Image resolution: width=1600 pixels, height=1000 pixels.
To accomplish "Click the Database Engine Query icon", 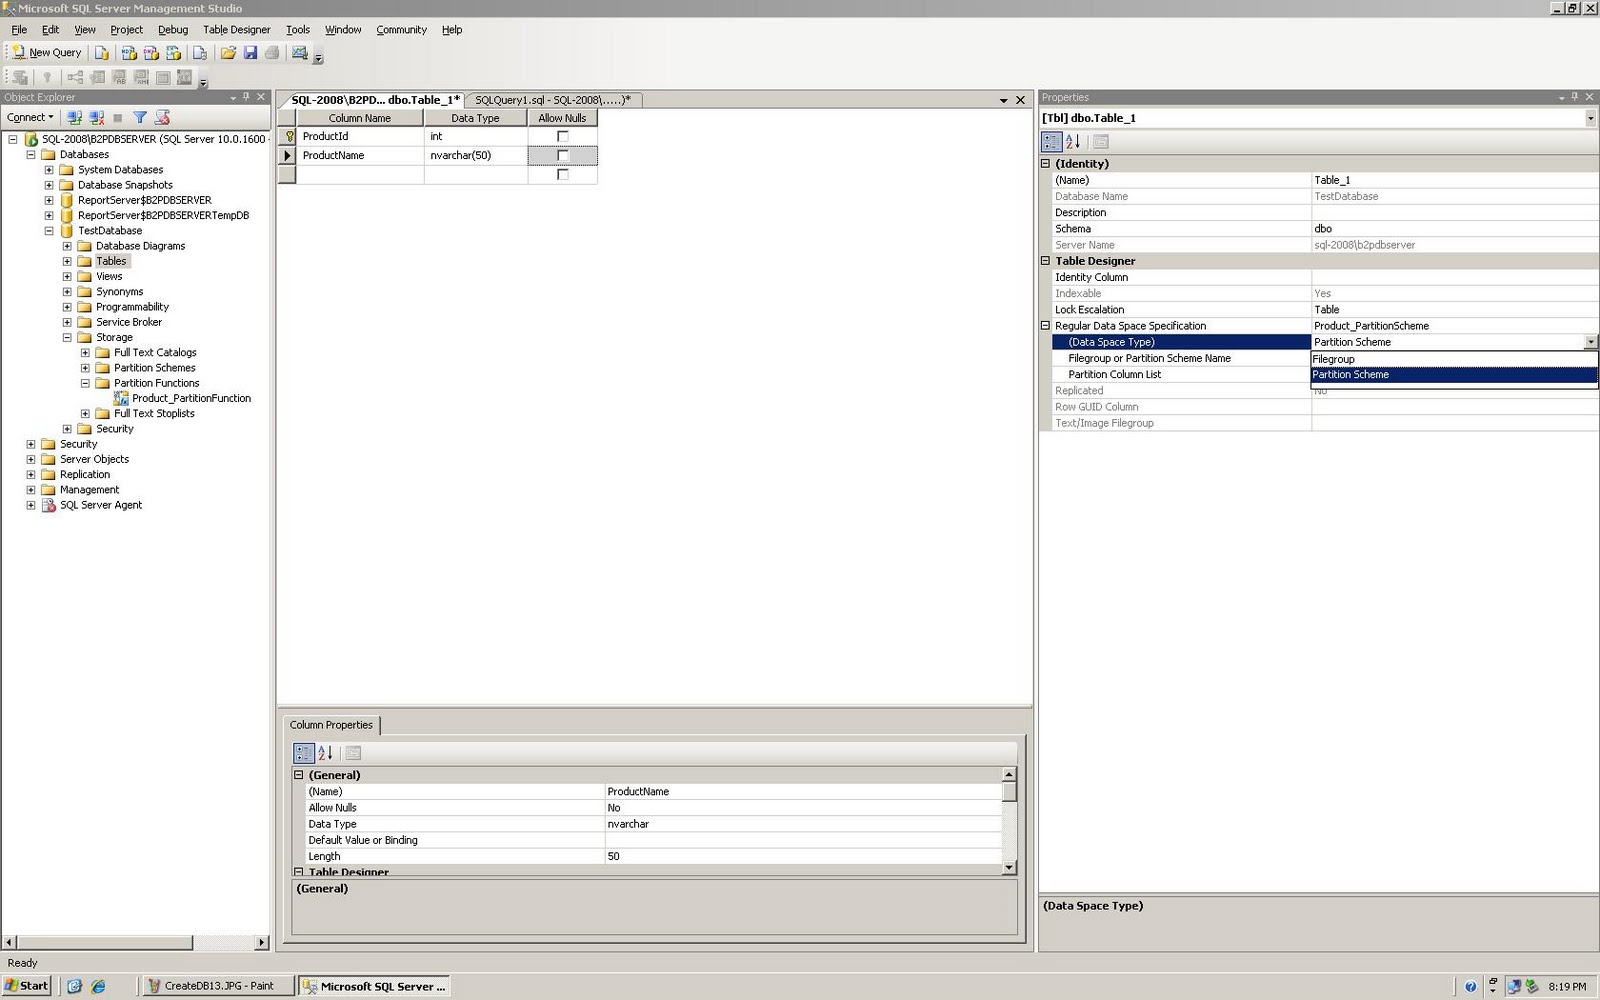I will pos(102,53).
